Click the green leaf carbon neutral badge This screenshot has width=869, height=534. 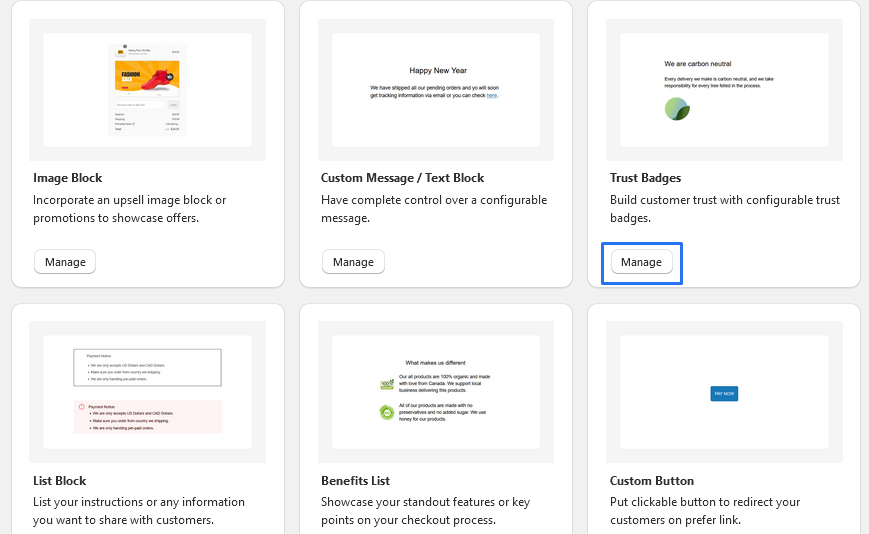[677, 109]
